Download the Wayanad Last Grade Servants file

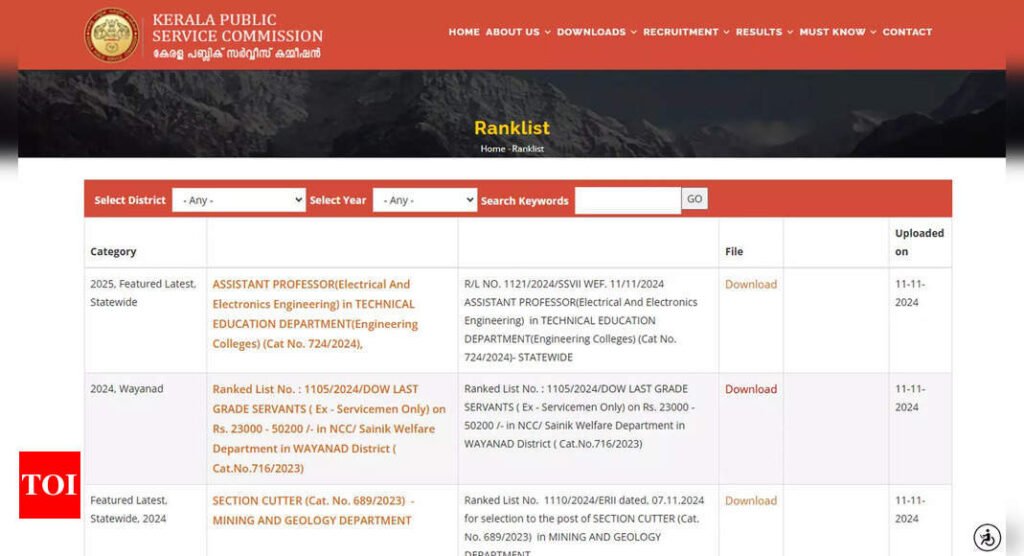(750, 389)
